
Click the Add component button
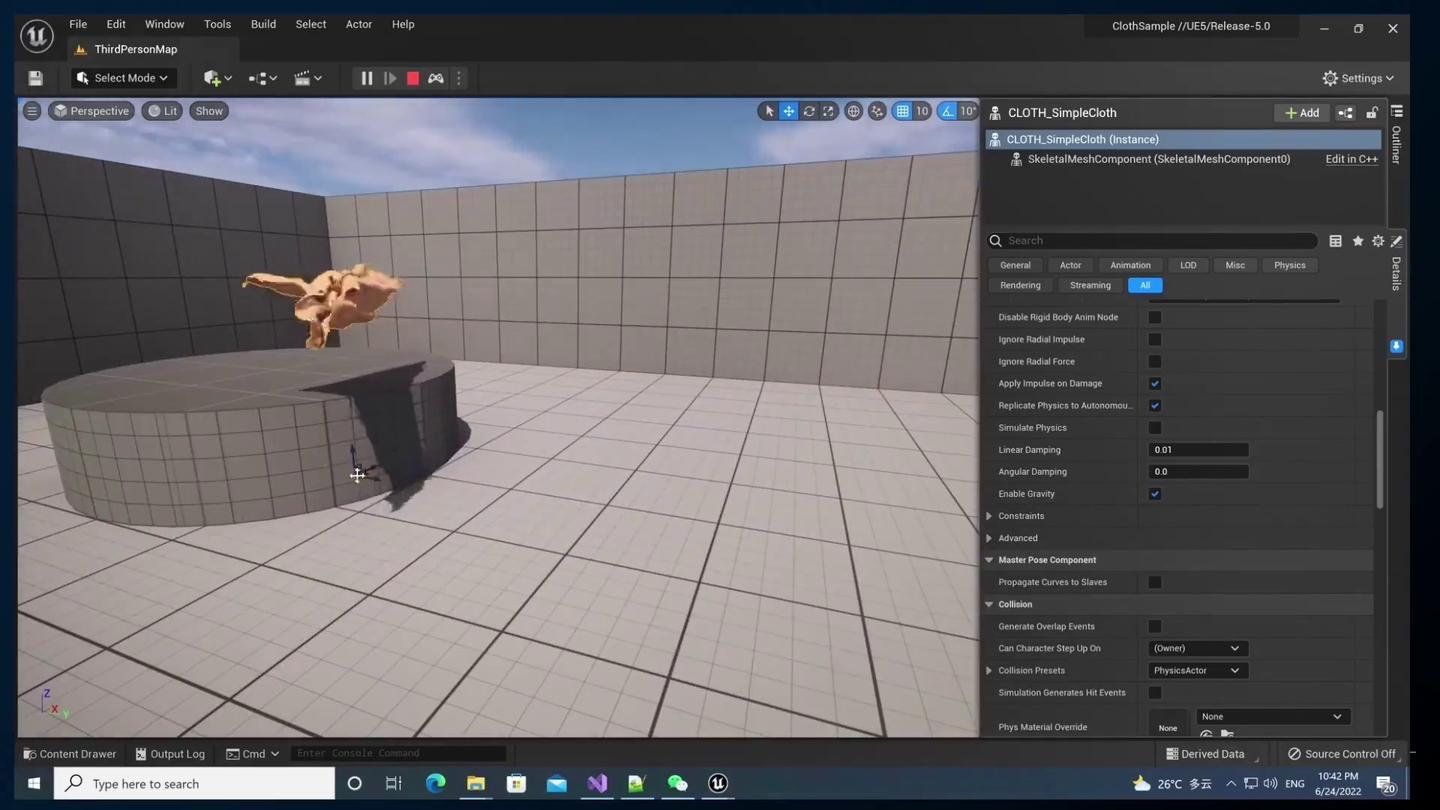(x=1302, y=113)
